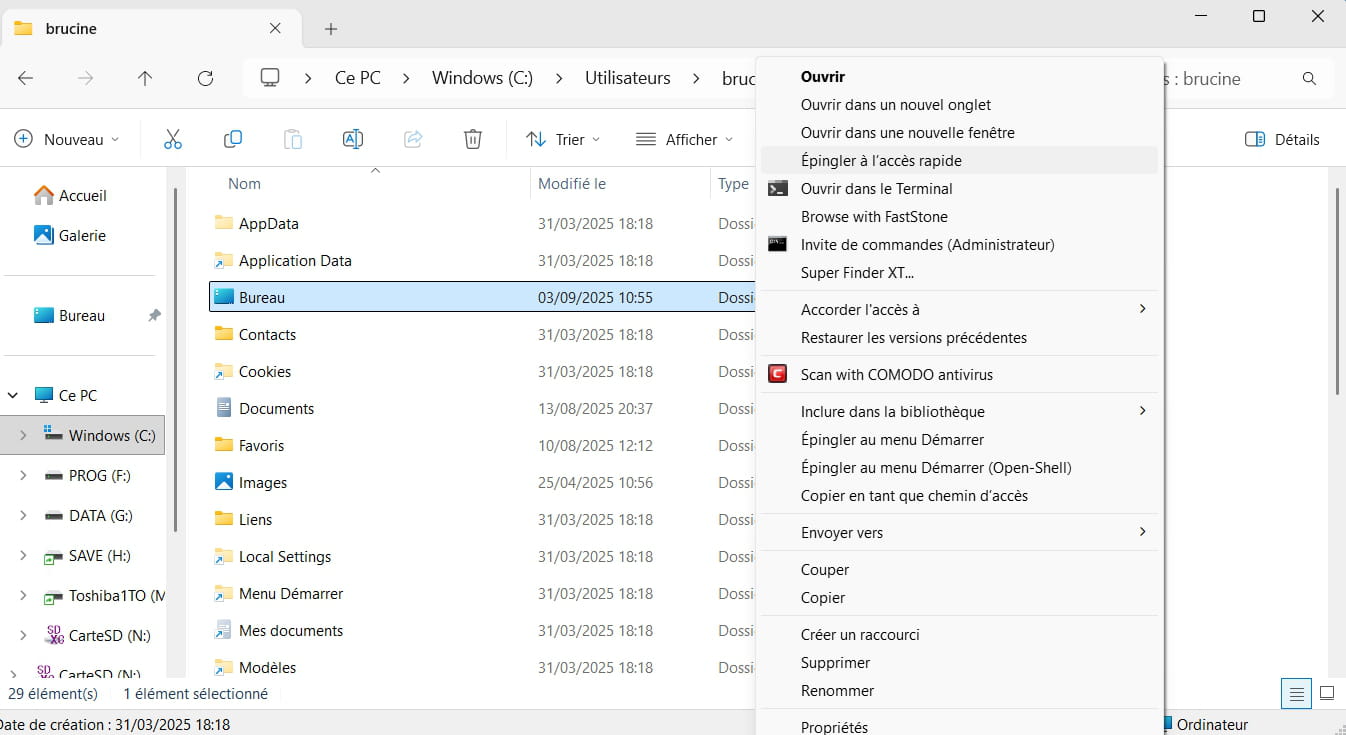Open the Nouveau dropdown
Viewport: 1346px width, 735px height.
click(x=67, y=139)
